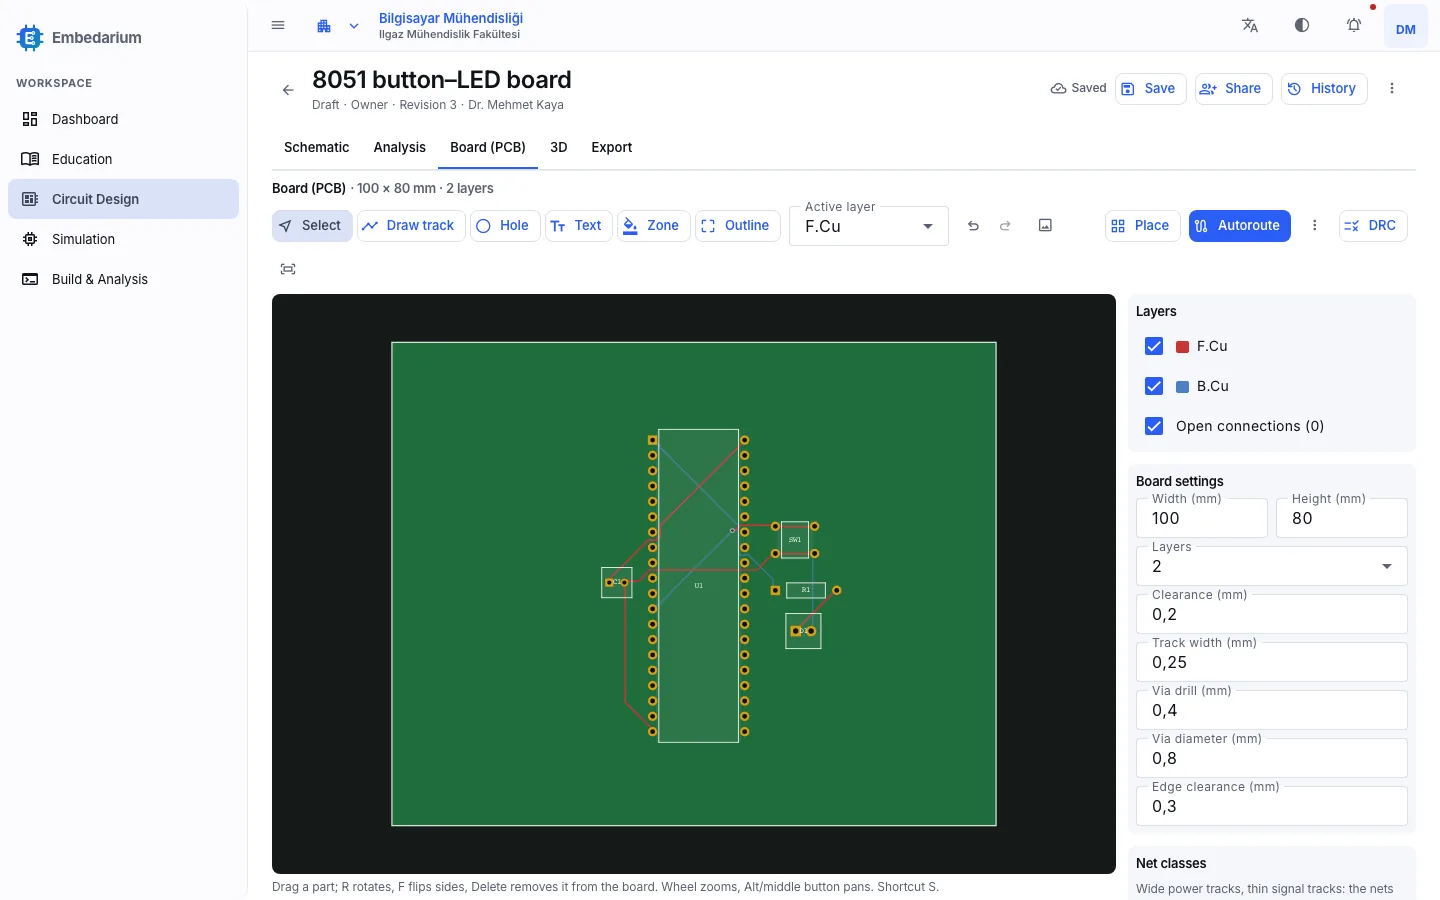The width and height of the screenshot is (1440, 900).
Task: Click the red F.Cu color swatch
Action: [x=1183, y=347]
